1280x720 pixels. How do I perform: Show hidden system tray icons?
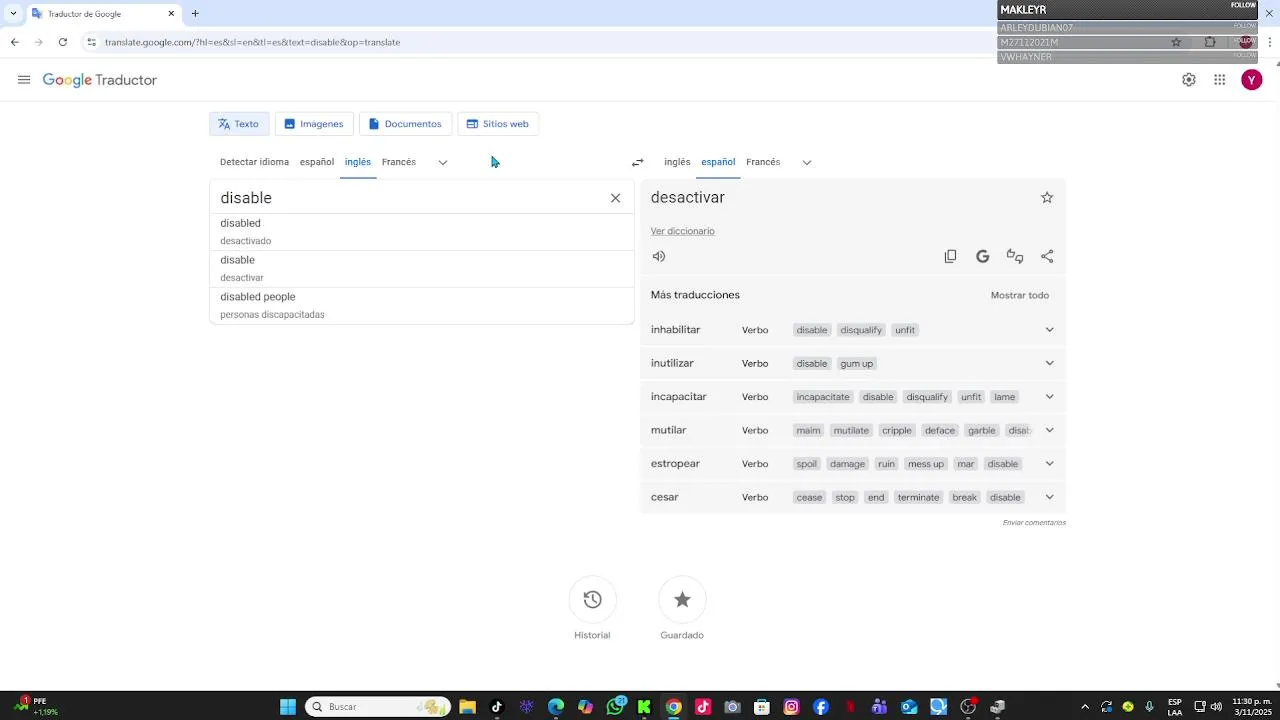pos(1085,707)
